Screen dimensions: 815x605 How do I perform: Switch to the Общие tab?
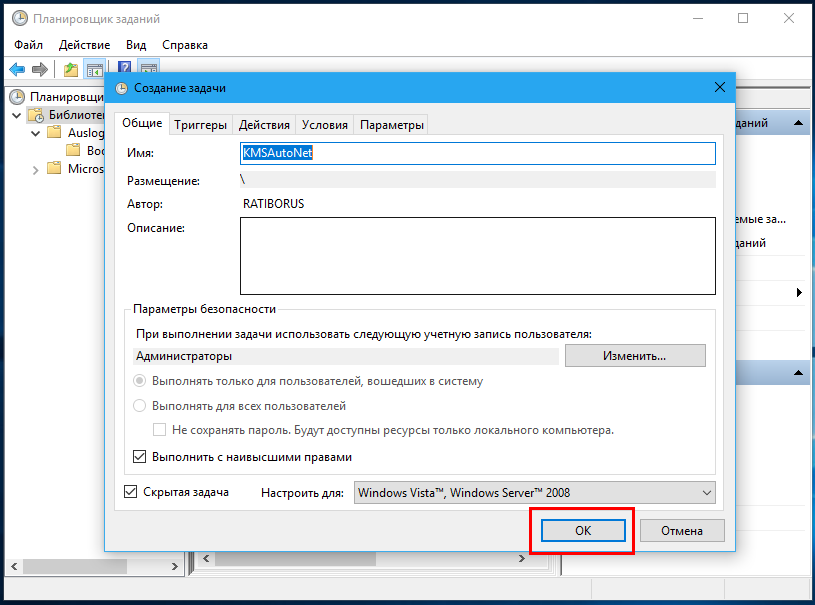[x=142, y=123]
